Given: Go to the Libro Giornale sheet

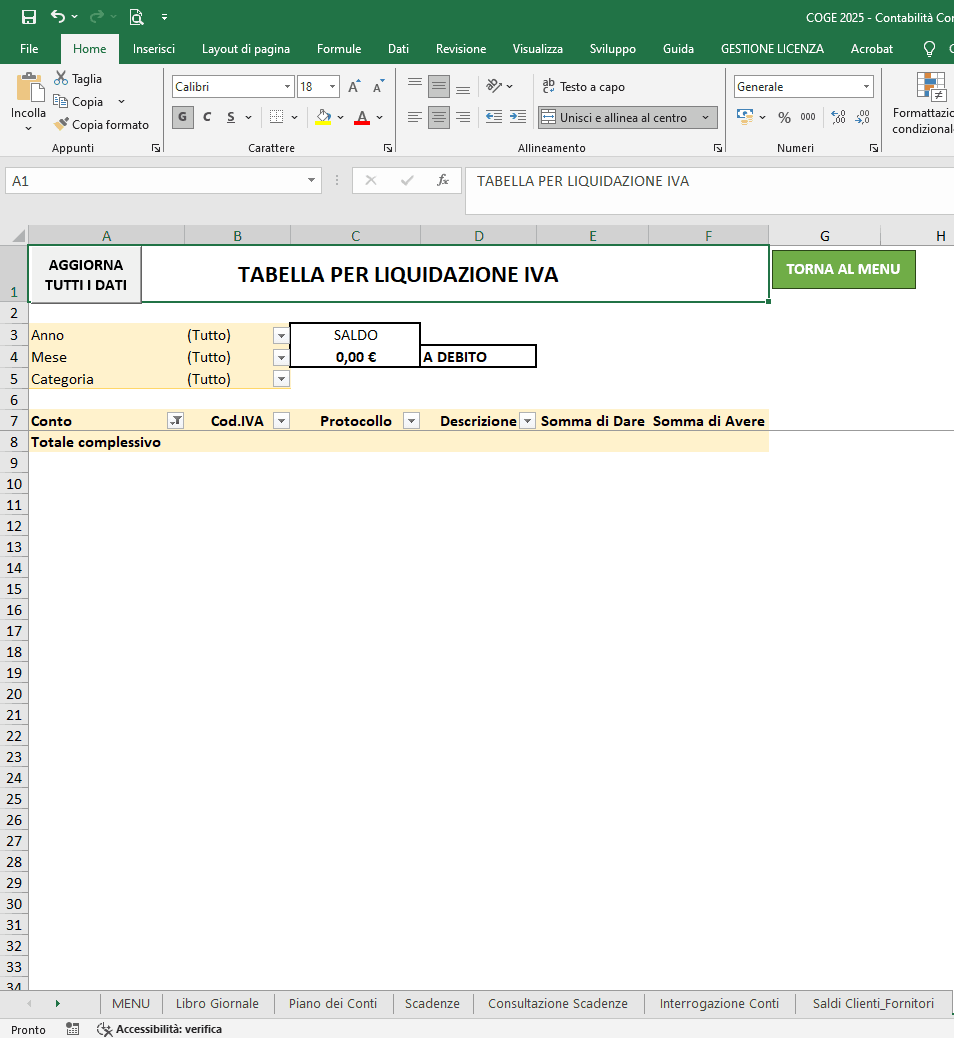Looking at the screenshot, I should pos(217,1004).
